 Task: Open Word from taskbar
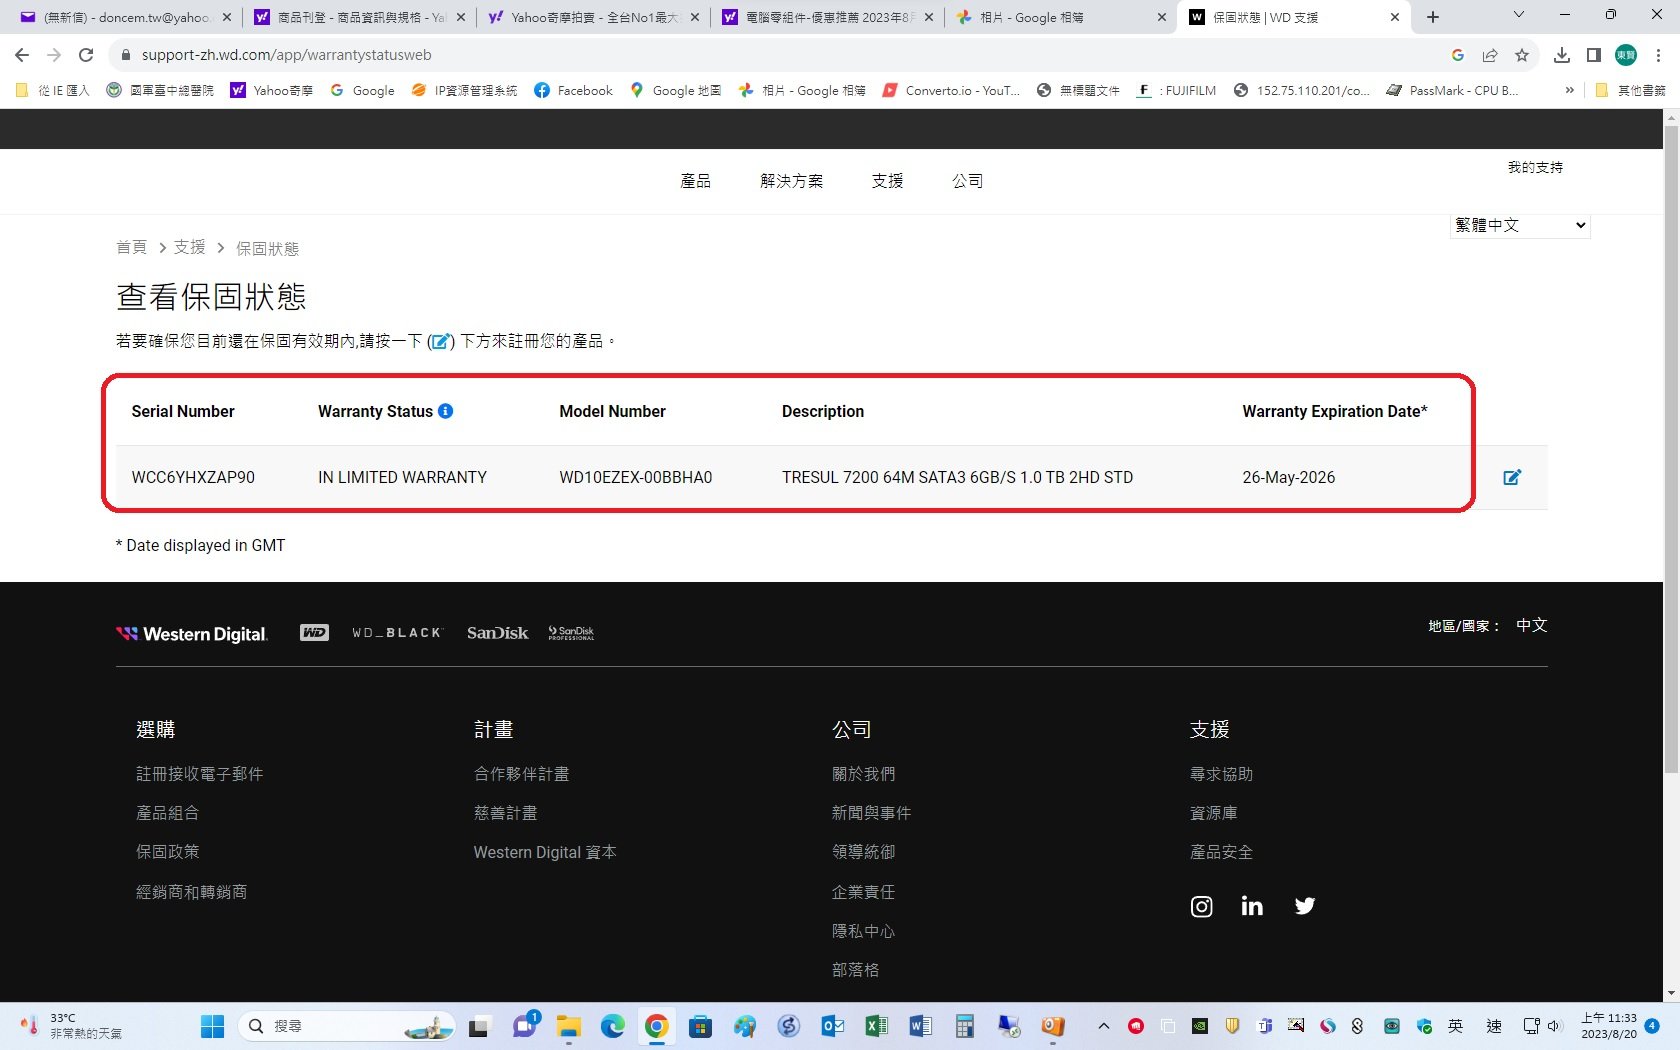pyautogui.click(x=921, y=1026)
